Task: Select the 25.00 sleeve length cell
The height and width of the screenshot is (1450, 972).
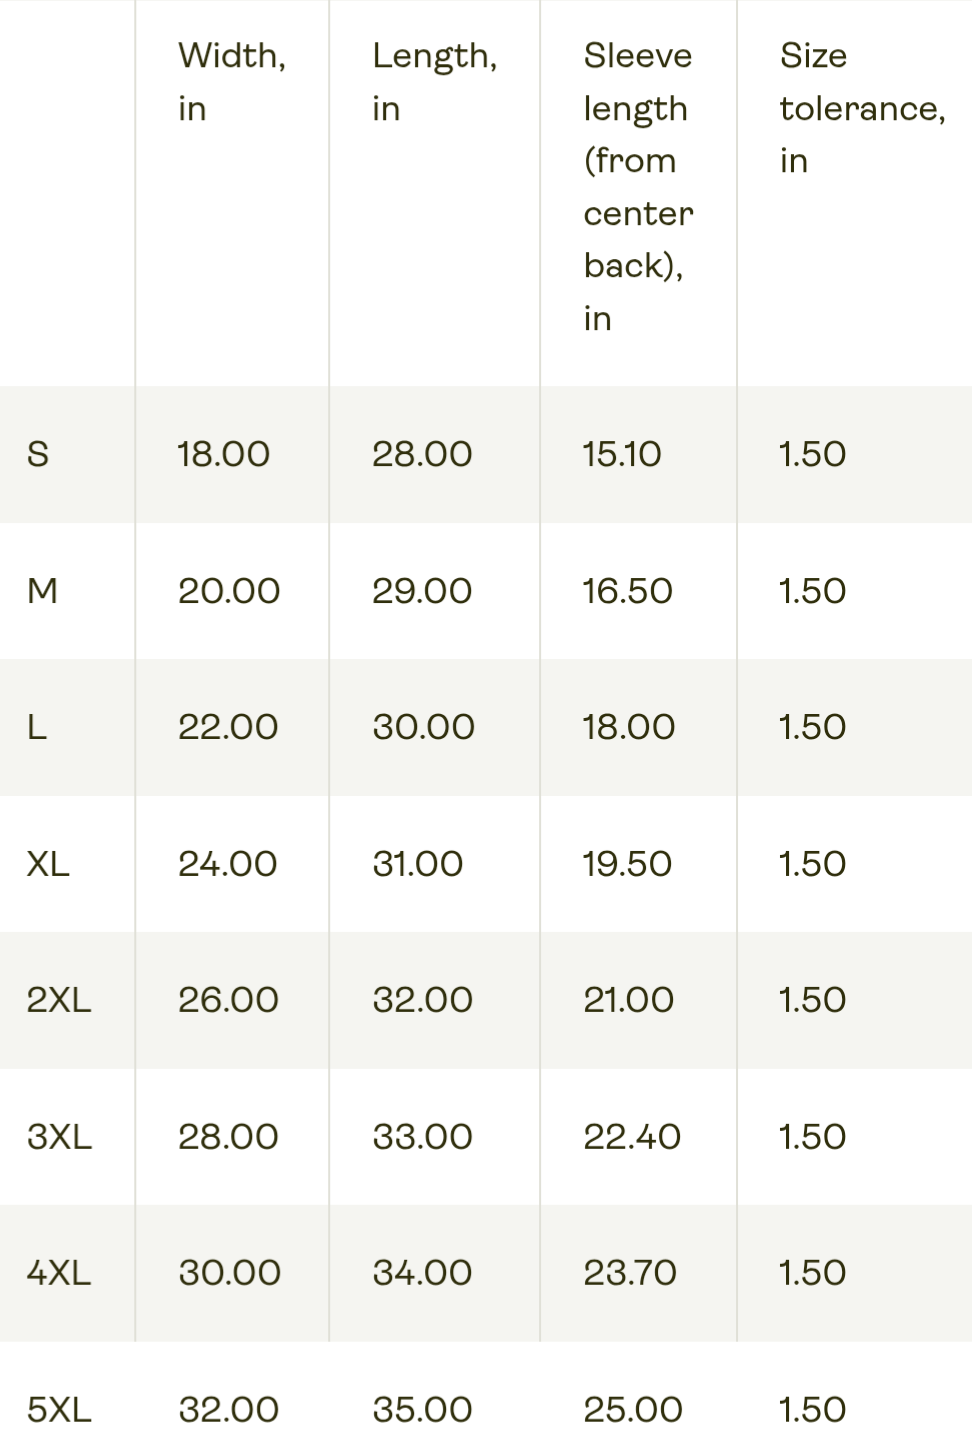Action: pyautogui.click(x=633, y=1410)
